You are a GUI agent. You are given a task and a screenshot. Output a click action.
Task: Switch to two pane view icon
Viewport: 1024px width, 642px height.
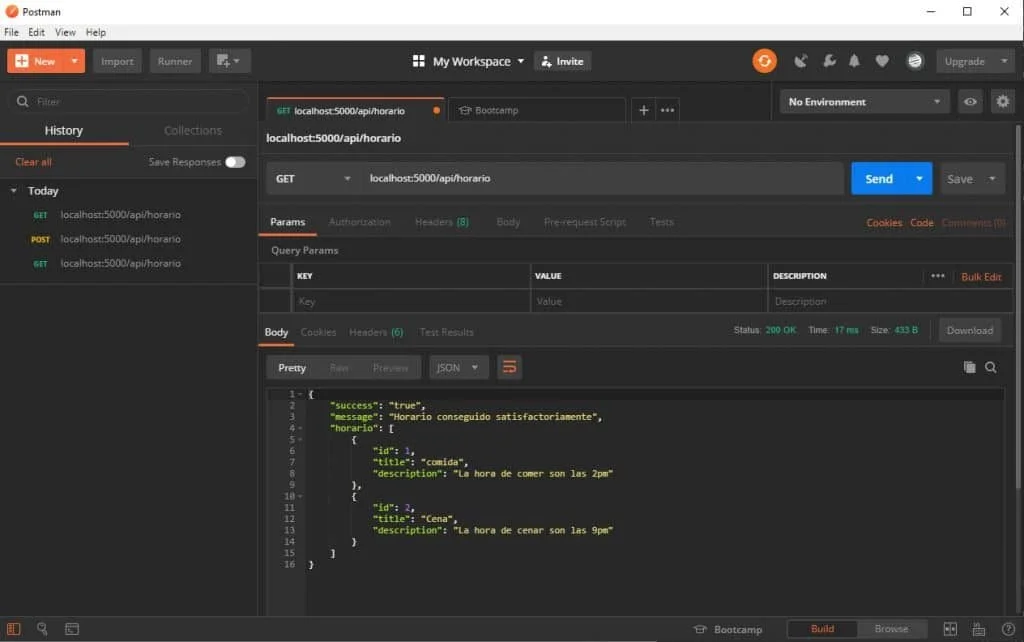(950, 629)
